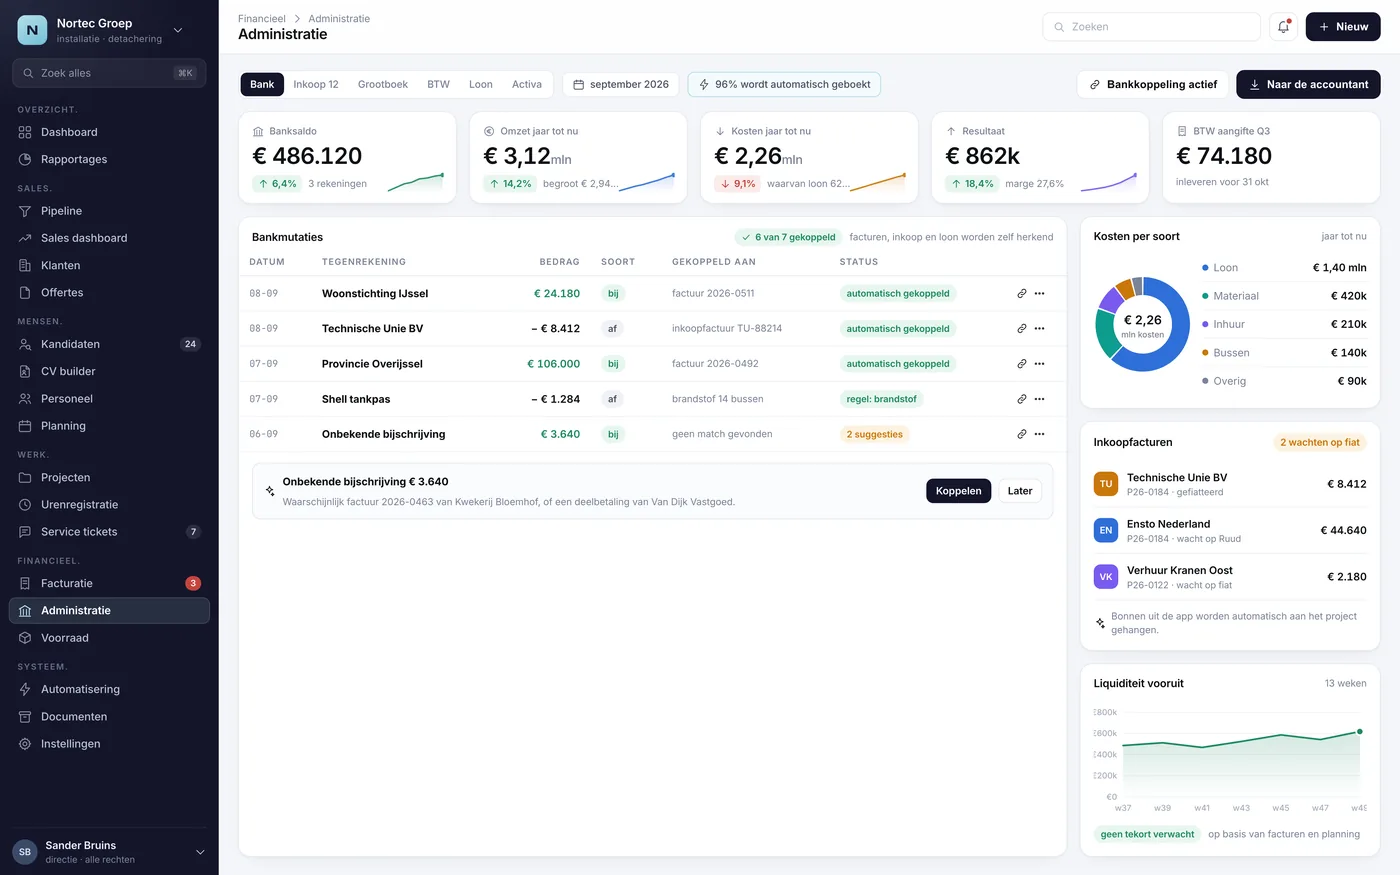Select the Activa tab
The width and height of the screenshot is (1400, 875).
click(527, 85)
